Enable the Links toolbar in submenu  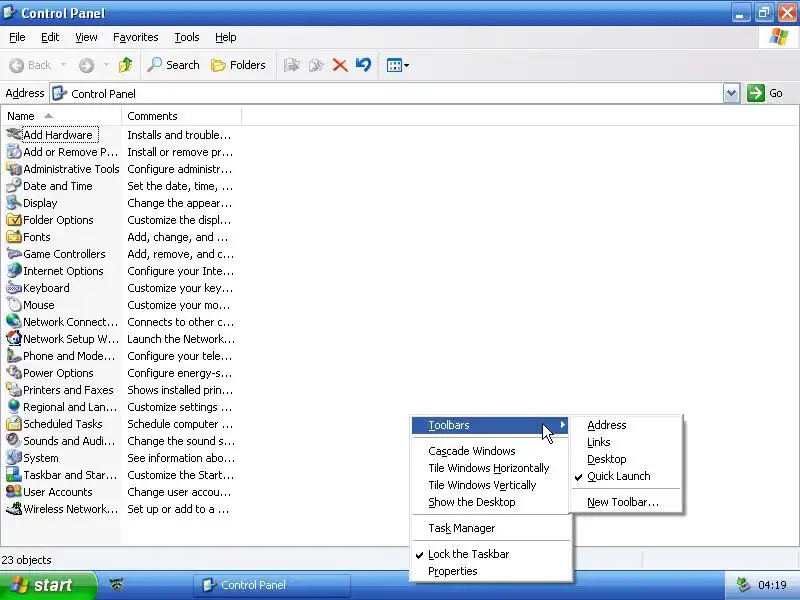point(627,442)
